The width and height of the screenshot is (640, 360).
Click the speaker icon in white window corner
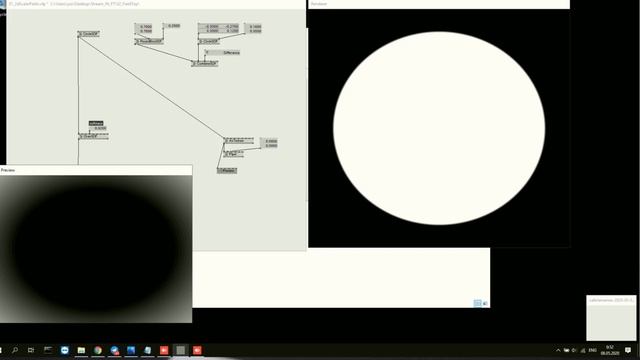coord(485,303)
